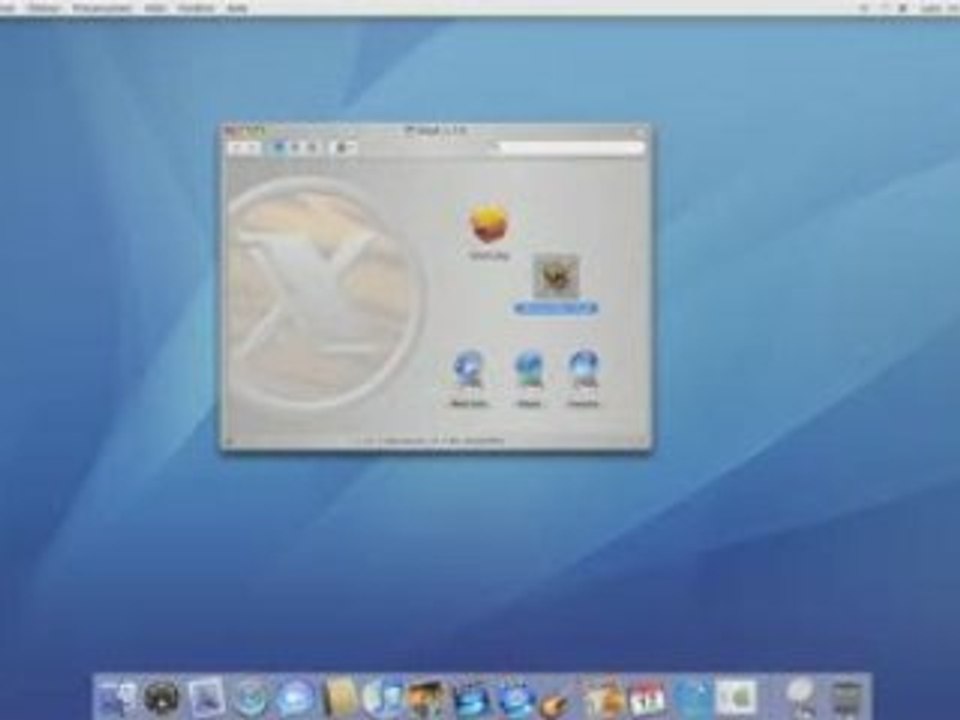The height and width of the screenshot is (720, 960).
Task: Open Address Book brown book Dock icon
Action: click(x=340, y=697)
